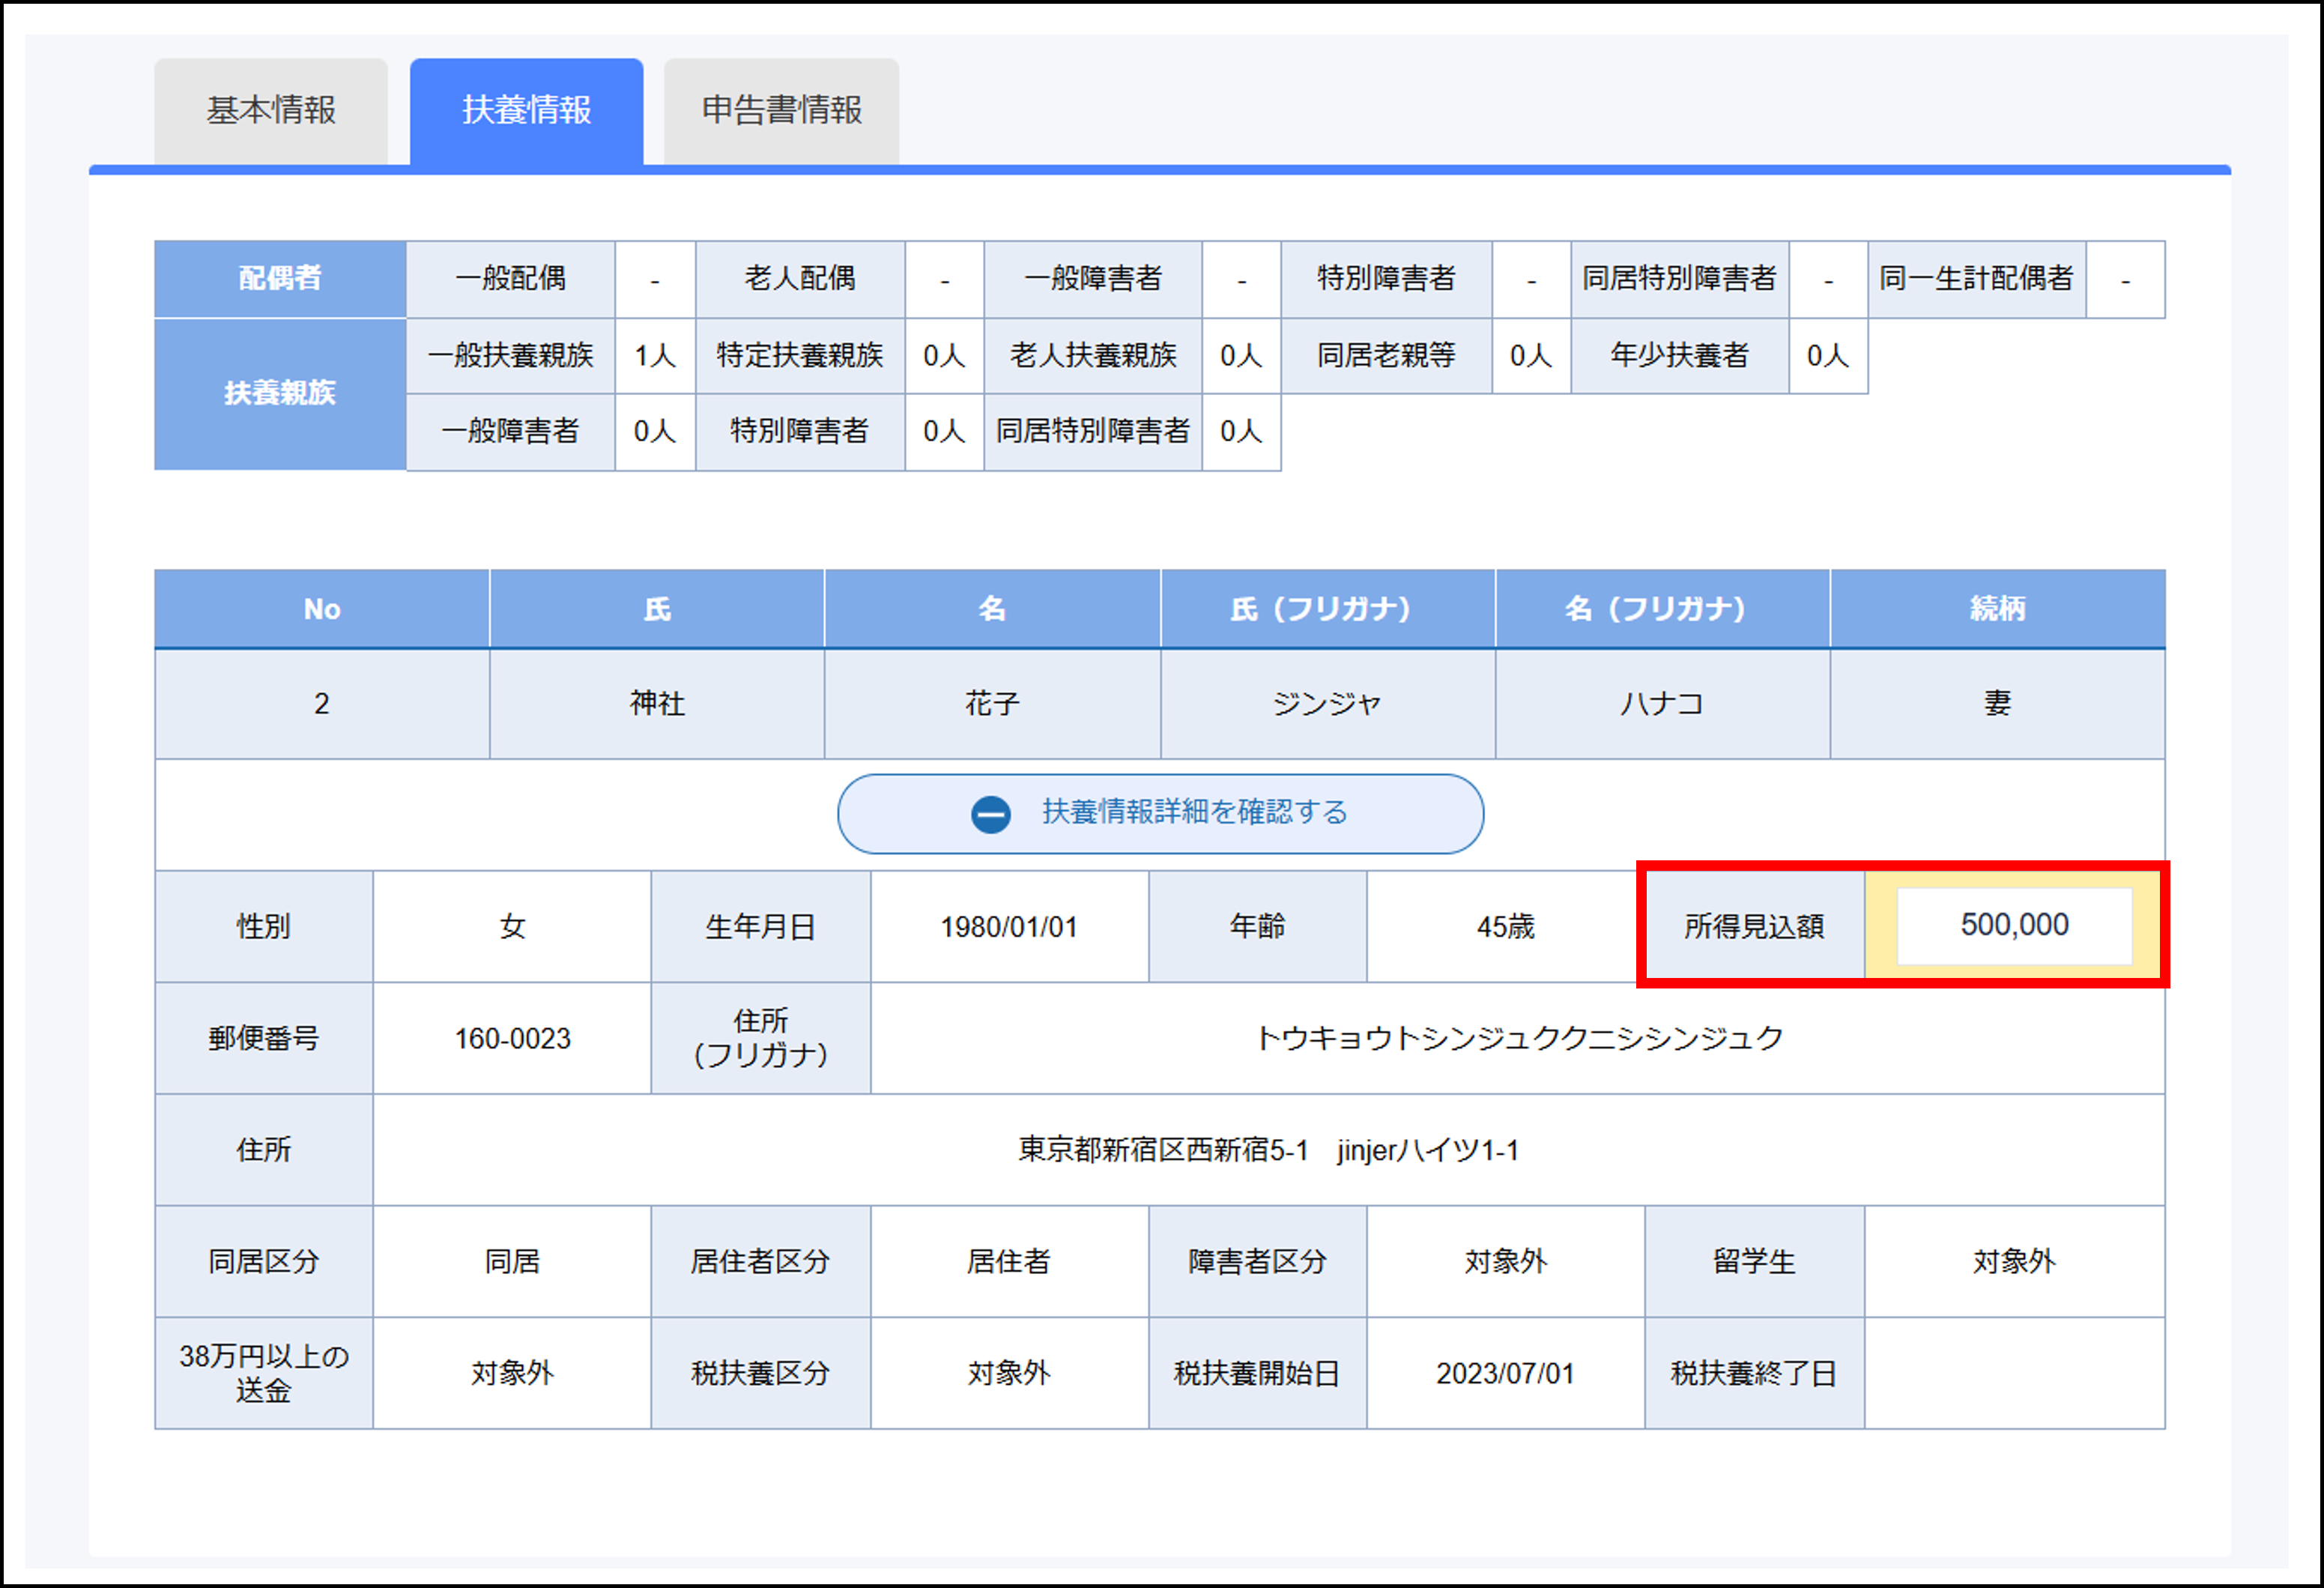Click the 扶養親族 summary header
The image size is (2324, 1588).
280,393
